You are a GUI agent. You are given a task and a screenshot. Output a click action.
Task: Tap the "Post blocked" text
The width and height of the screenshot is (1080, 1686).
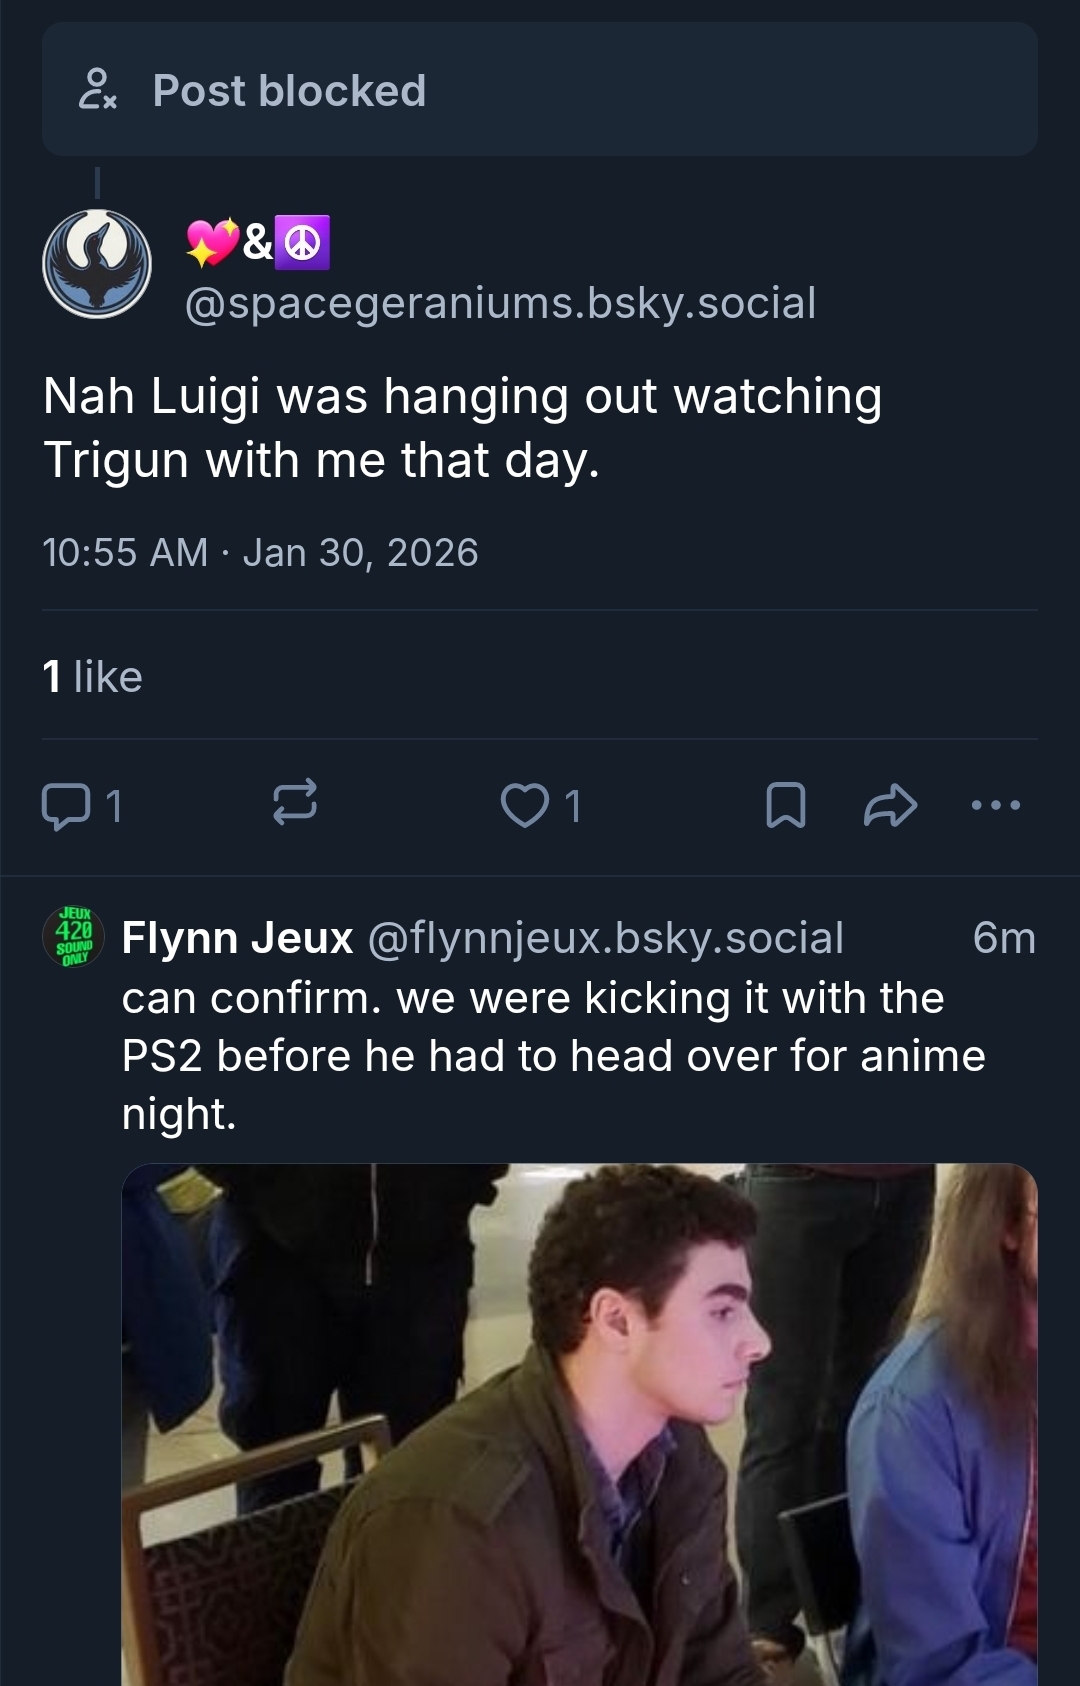coord(289,91)
